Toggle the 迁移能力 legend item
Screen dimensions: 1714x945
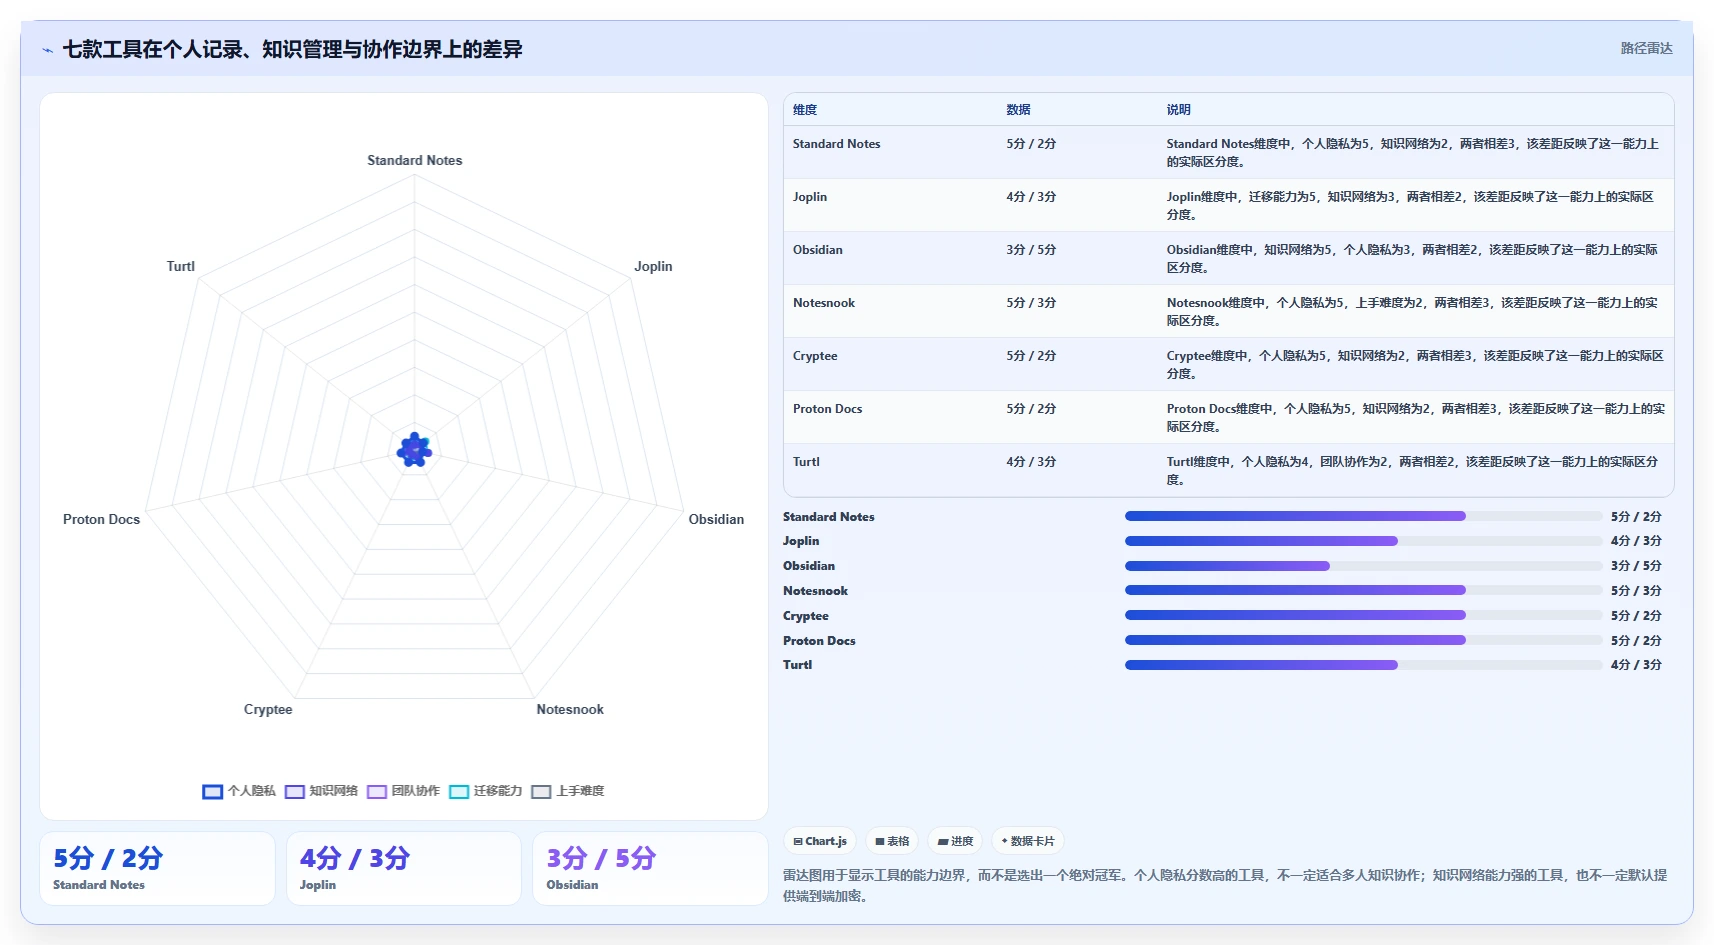(x=486, y=791)
